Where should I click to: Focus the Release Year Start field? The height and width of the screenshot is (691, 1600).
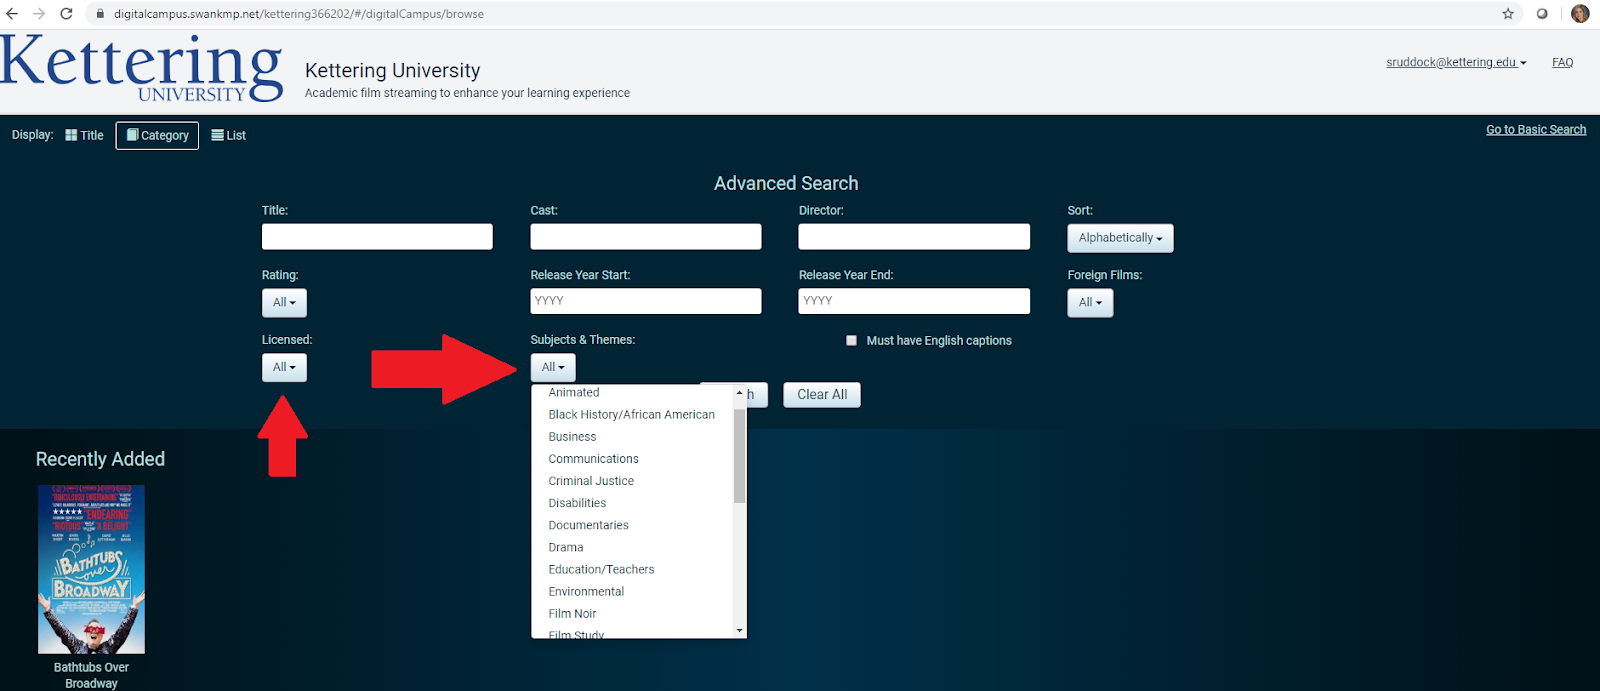point(646,301)
